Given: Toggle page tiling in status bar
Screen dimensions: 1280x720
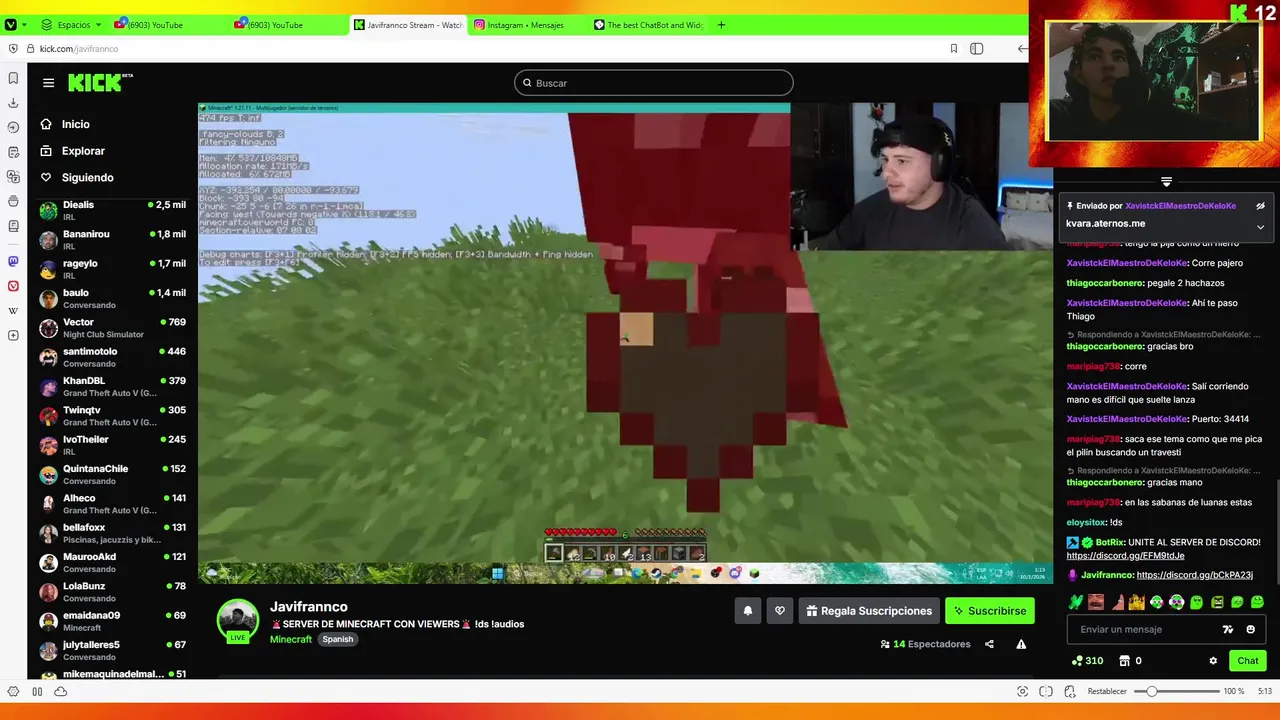Looking at the screenshot, I should [x=1045, y=691].
